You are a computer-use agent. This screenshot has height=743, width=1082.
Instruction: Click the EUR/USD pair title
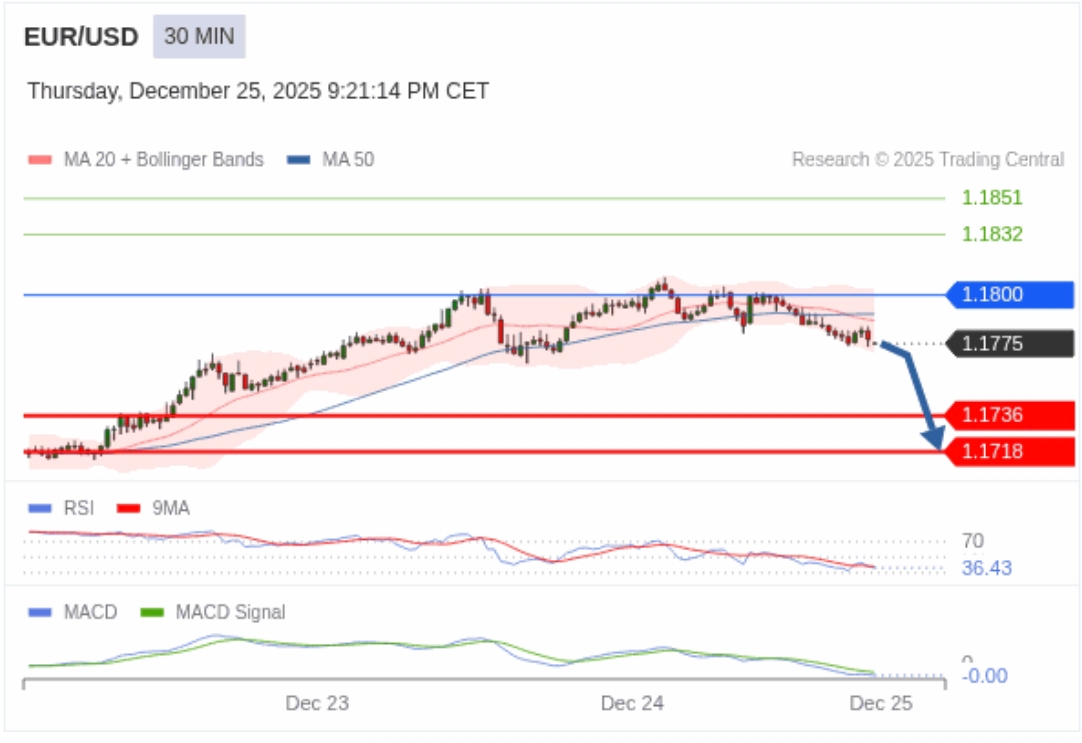(x=81, y=37)
